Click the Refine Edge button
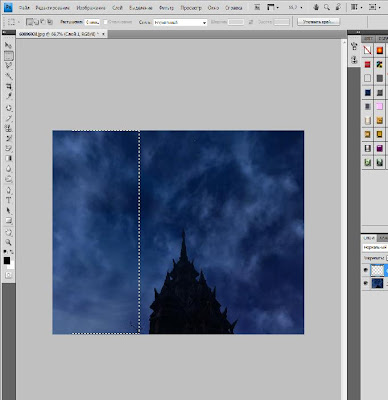The image size is (388, 400). click(x=318, y=22)
